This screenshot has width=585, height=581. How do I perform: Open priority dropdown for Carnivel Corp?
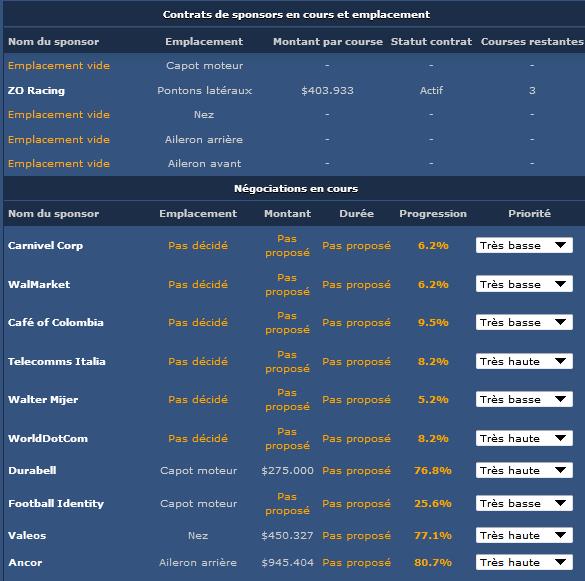click(x=524, y=246)
